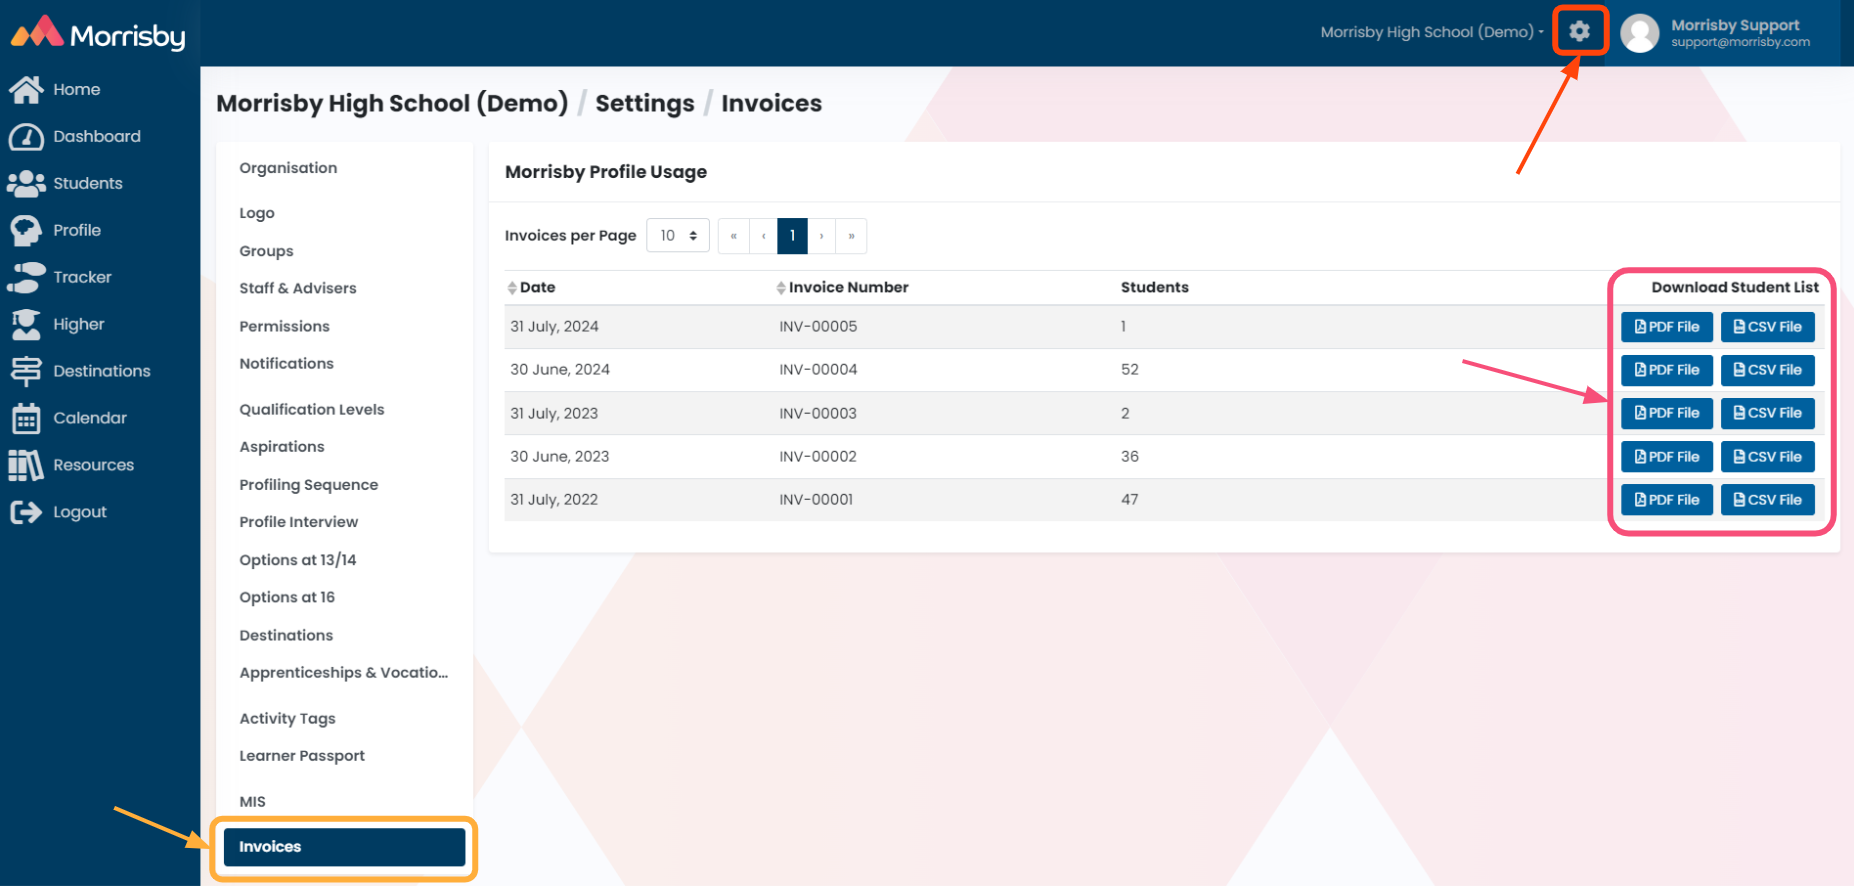The image size is (1854, 886).
Task: Download PDF File for INV-00002
Action: click(1667, 457)
